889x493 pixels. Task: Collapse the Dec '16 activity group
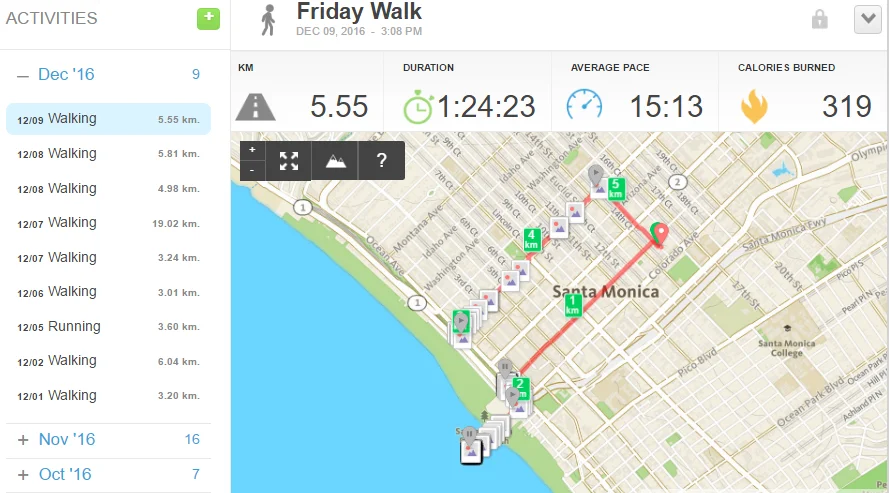pyautogui.click(x=23, y=75)
